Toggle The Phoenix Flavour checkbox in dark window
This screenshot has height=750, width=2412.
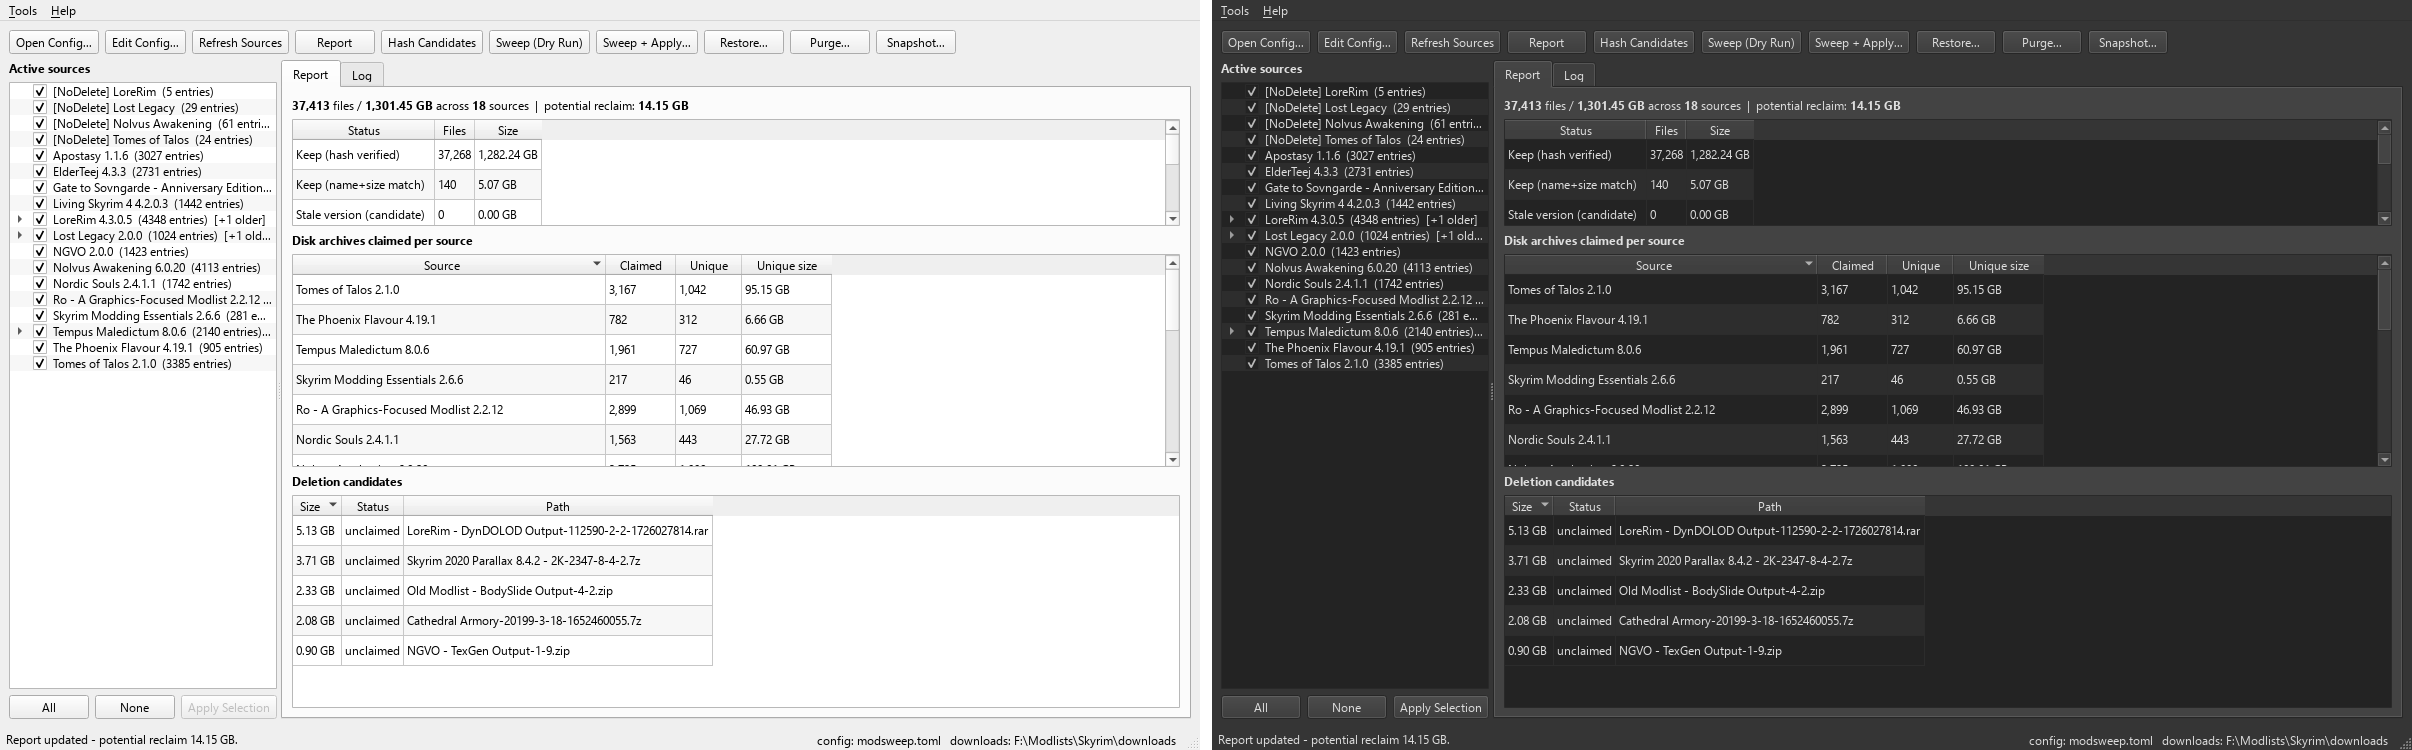[x=1252, y=348]
